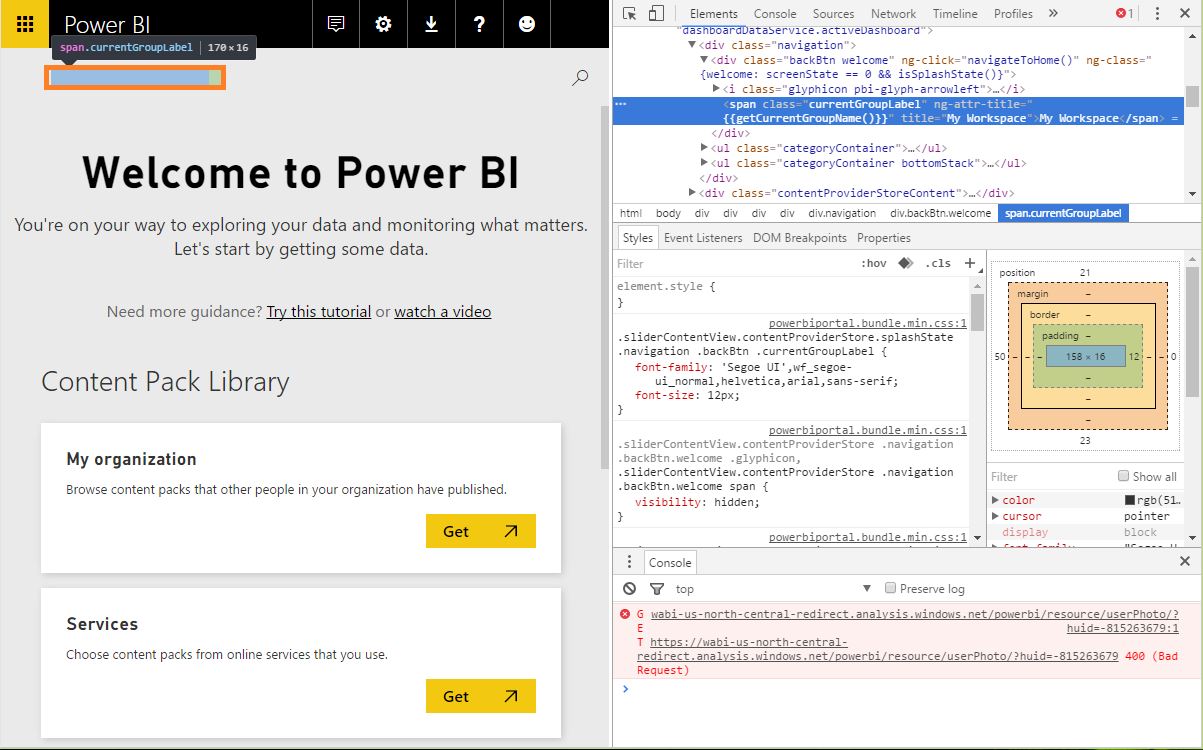
Task: Open the DevTools three-dot customize menu
Action: [1157, 13]
